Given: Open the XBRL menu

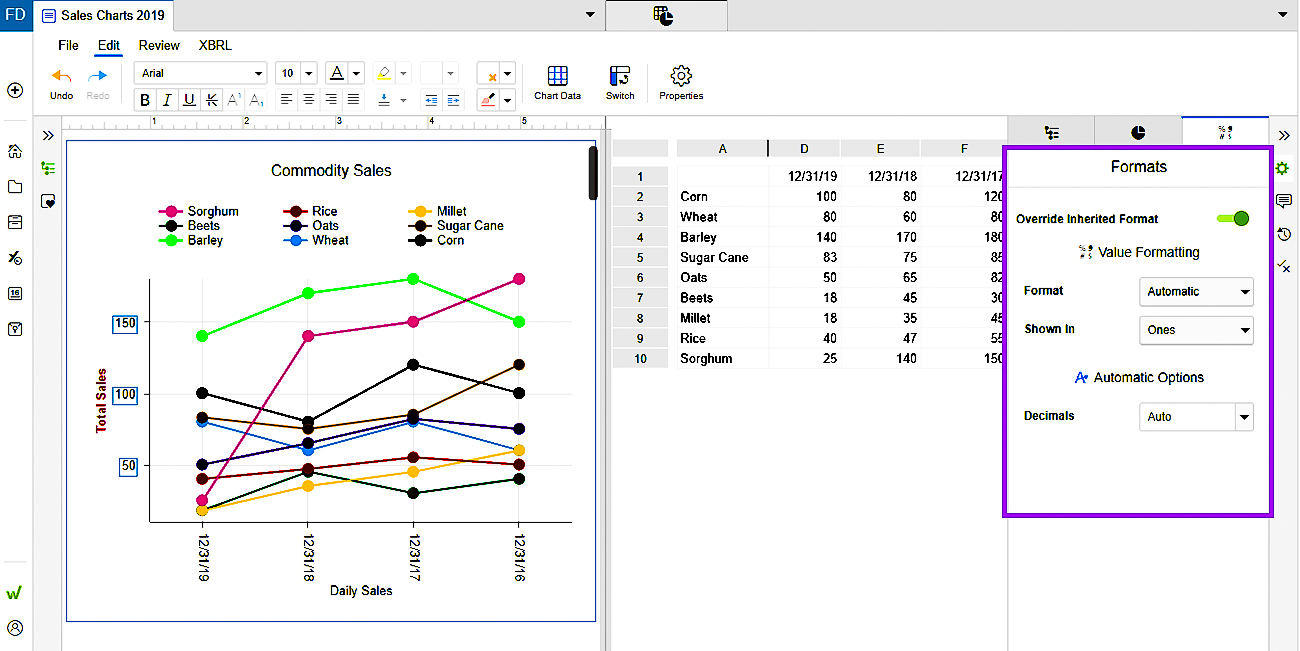Looking at the screenshot, I should (215, 45).
